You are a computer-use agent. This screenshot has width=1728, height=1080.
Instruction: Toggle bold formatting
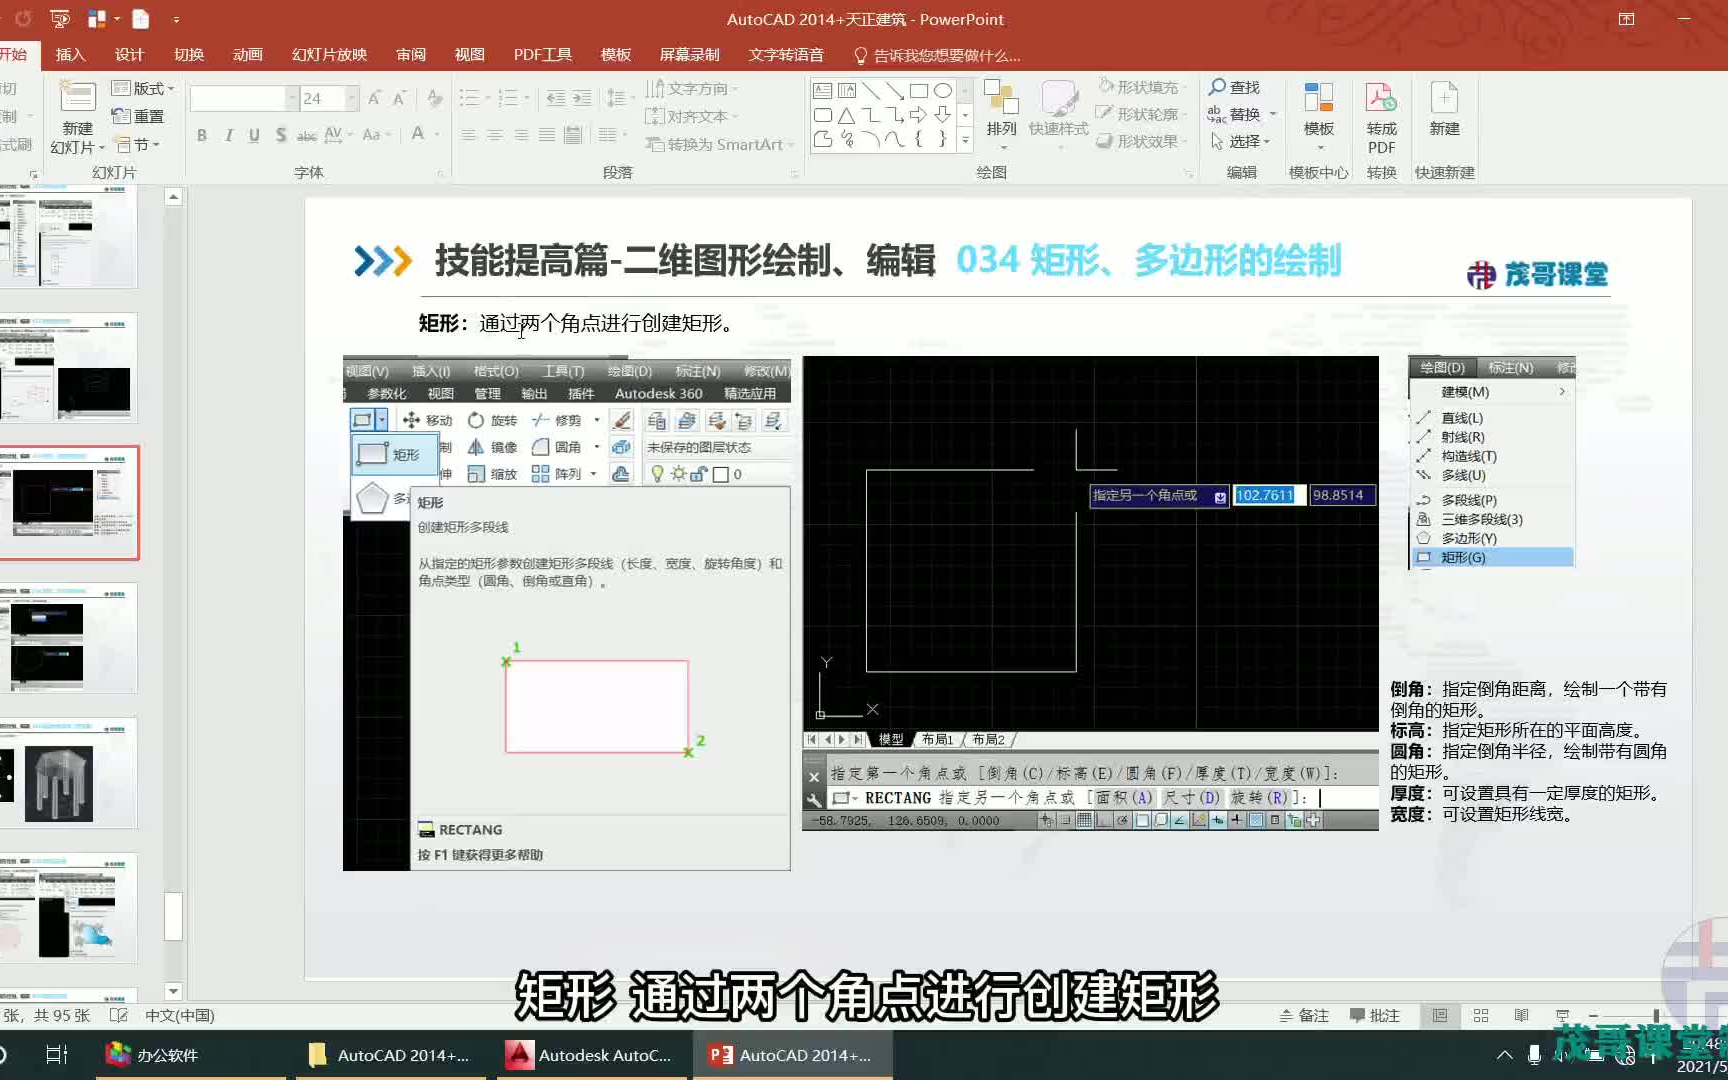[201, 134]
